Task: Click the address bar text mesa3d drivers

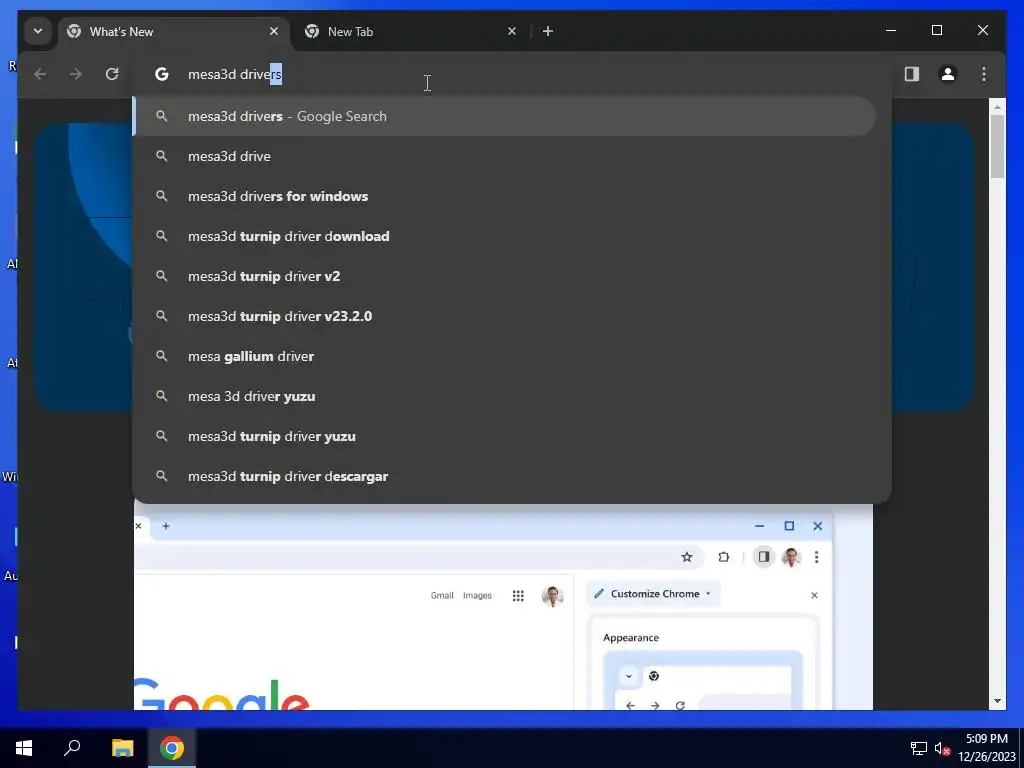Action: pos(234,74)
